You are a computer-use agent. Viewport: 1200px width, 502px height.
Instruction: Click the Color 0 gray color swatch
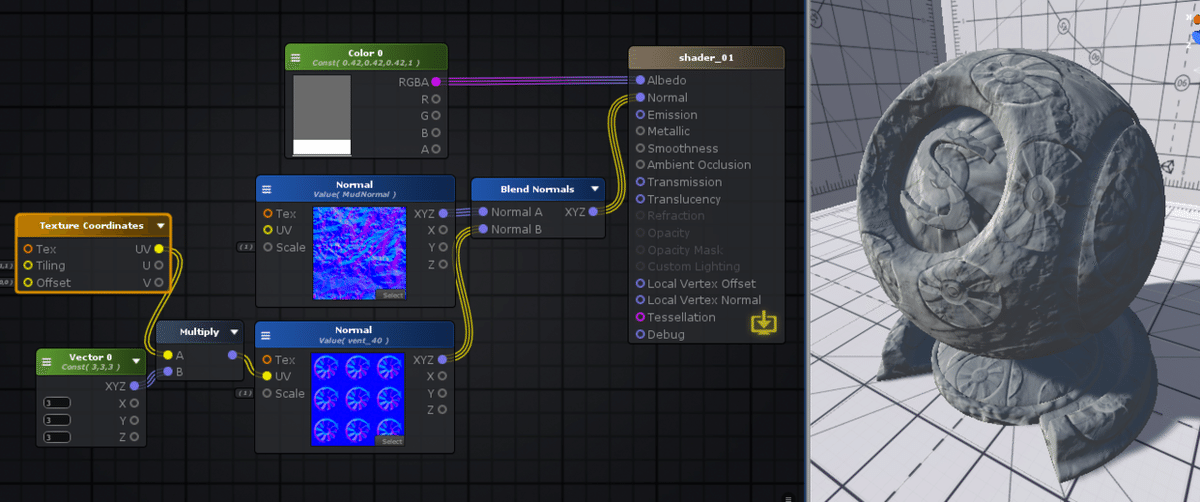coord(322,107)
